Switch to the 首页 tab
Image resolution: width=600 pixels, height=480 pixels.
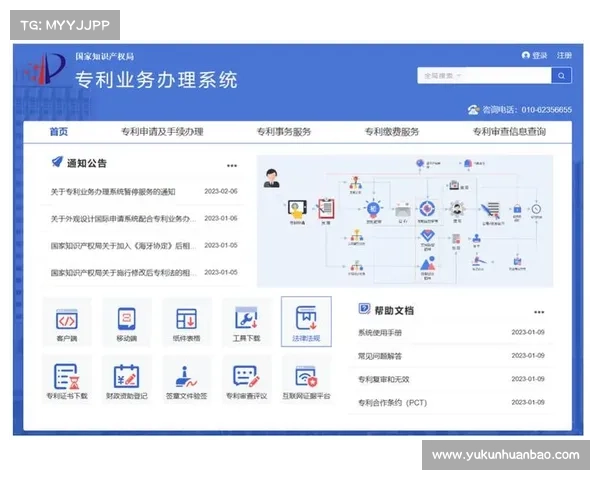pyautogui.click(x=59, y=132)
